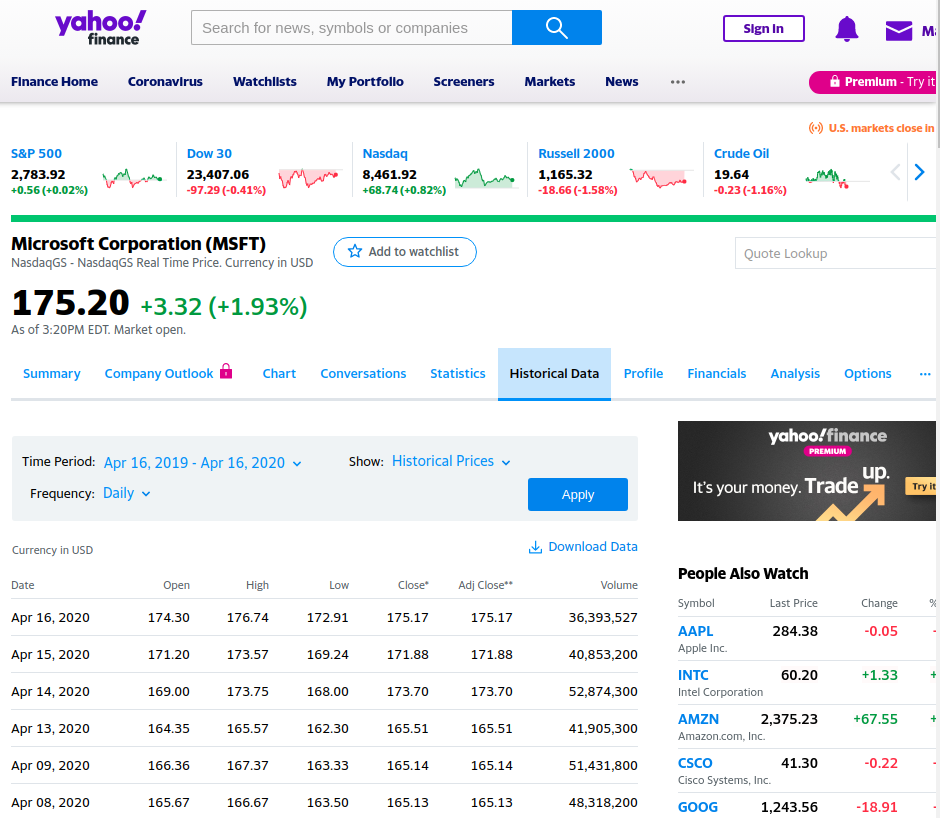
Task: Open the Mail envelope icon
Action: tap(899, 30)
